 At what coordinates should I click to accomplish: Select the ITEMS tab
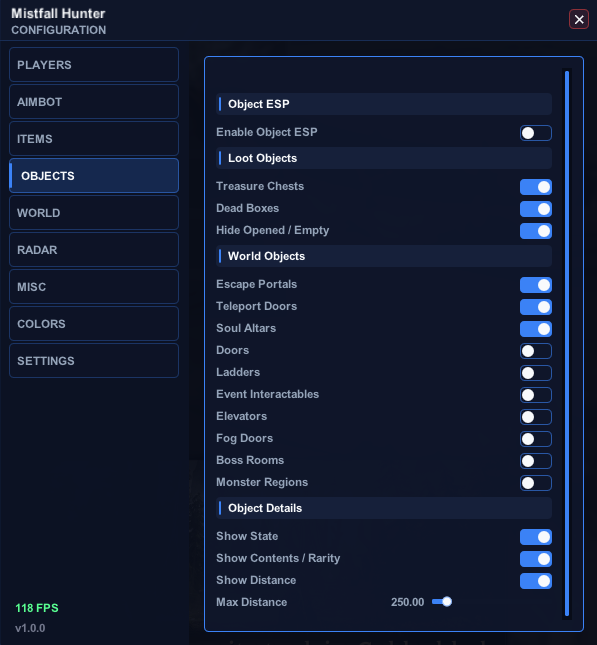(x=94, y=139)
